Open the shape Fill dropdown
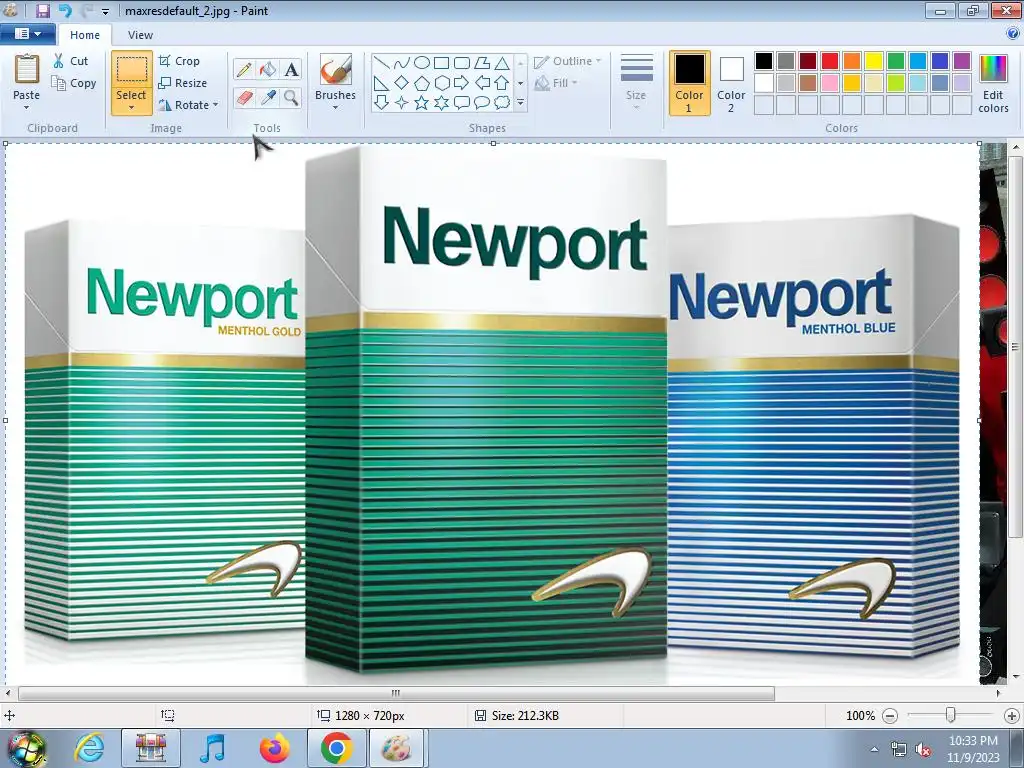The height and width of the screenshot is (768, 1024). coord(556,83)
